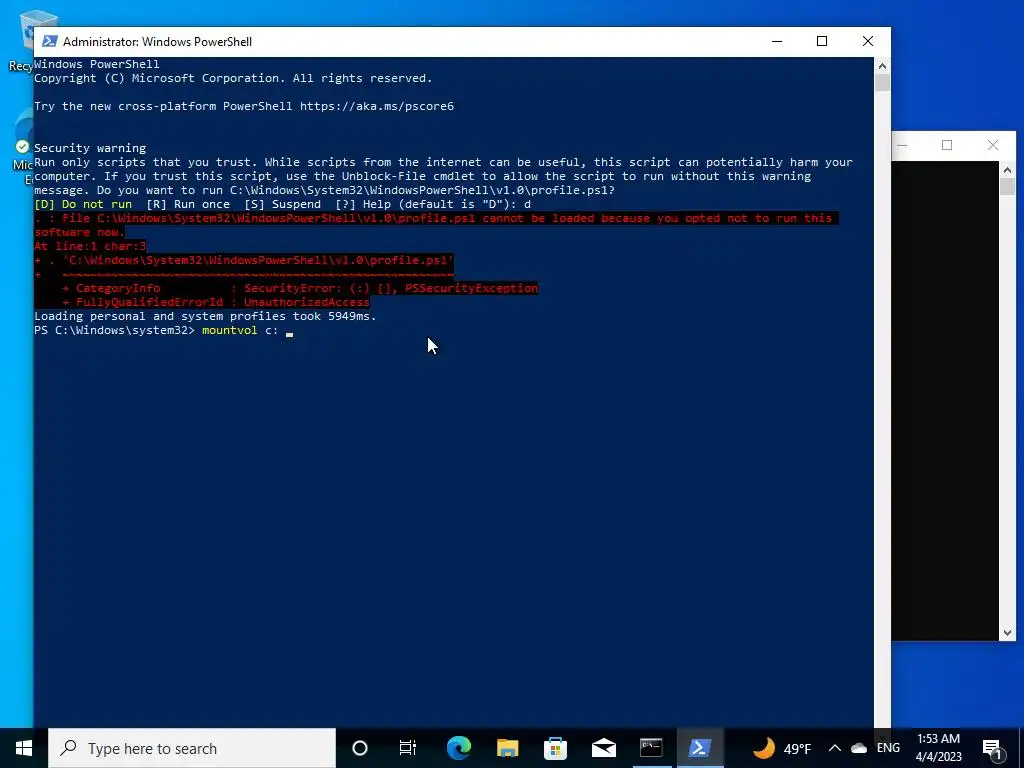1024x768 pixels.
Task: Click PowerShell title bar icon
Action: pos(49,41)
